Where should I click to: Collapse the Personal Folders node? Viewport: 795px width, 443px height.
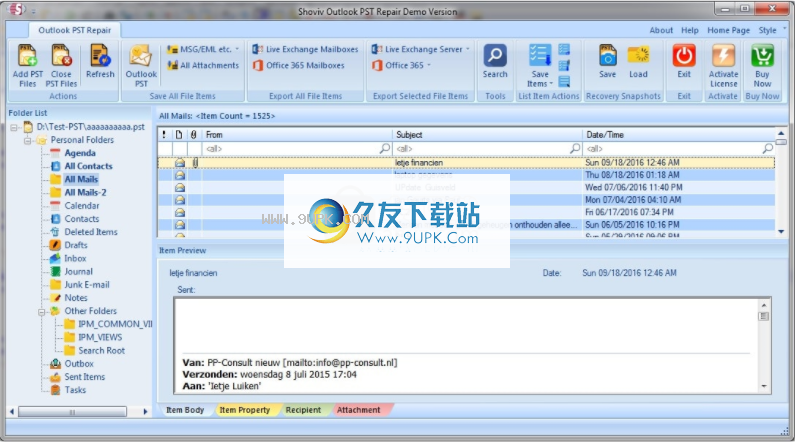(x=27, y=140)
